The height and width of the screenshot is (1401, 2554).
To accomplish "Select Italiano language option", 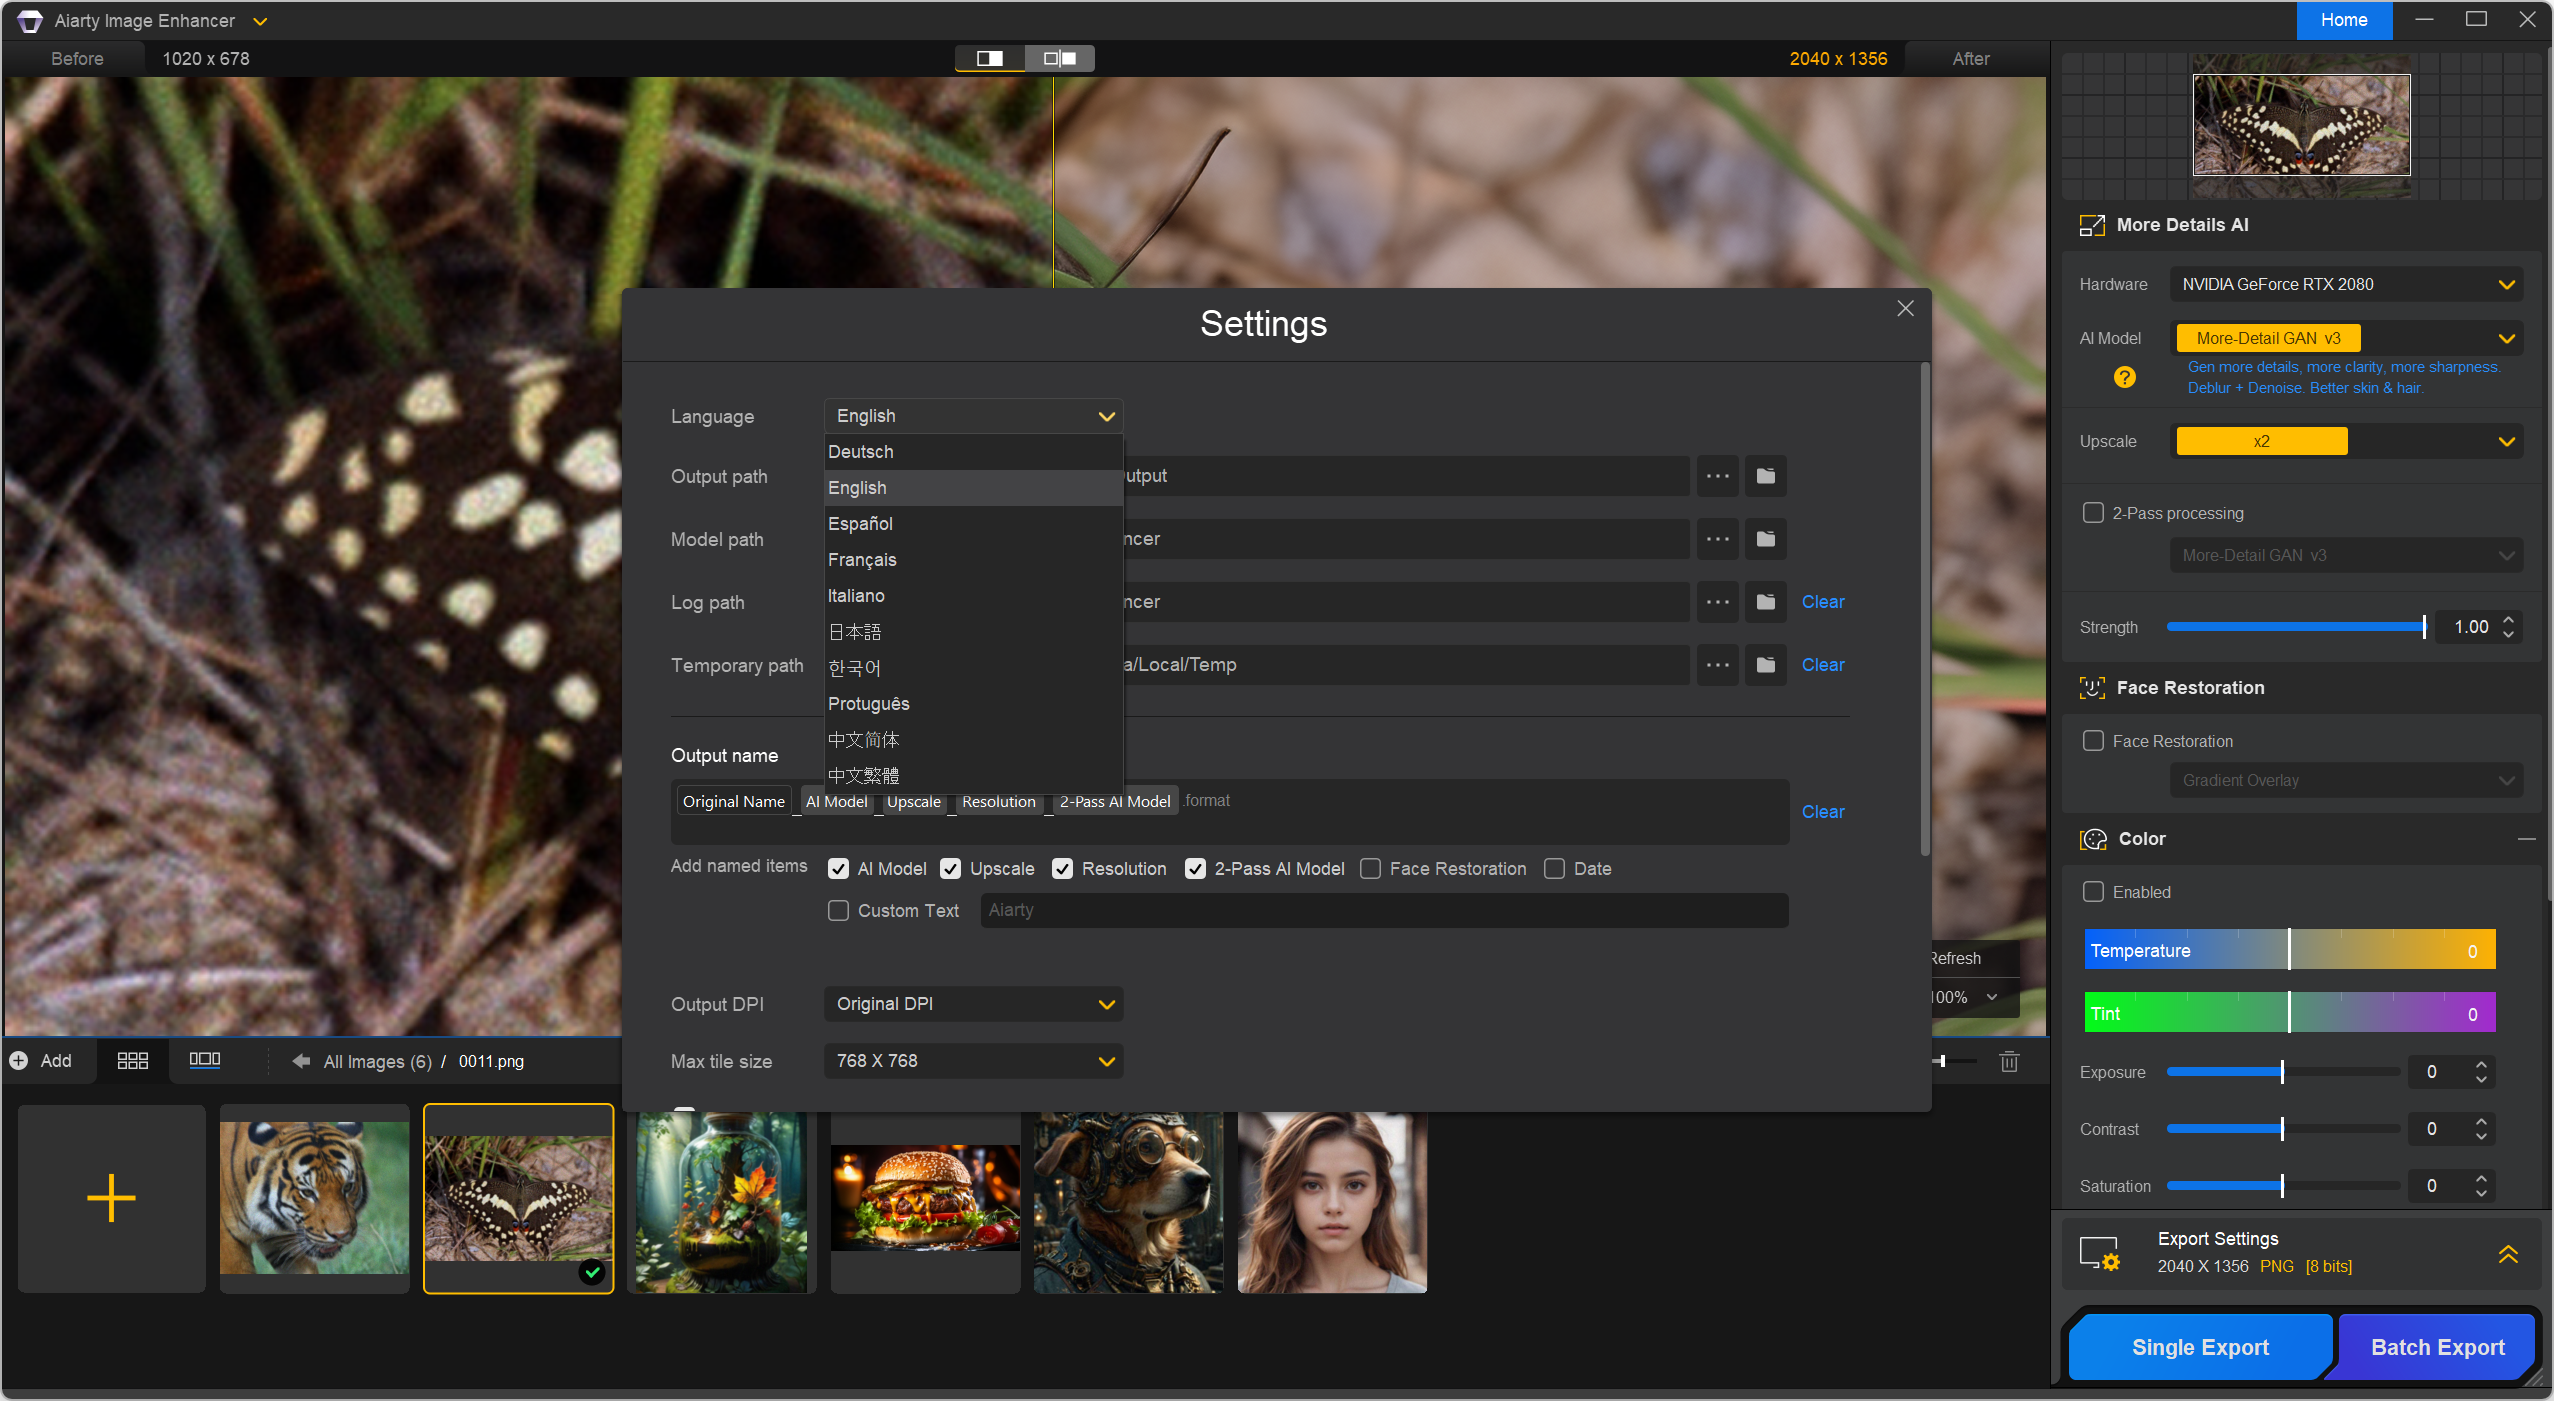I will [x=856, y=596].
